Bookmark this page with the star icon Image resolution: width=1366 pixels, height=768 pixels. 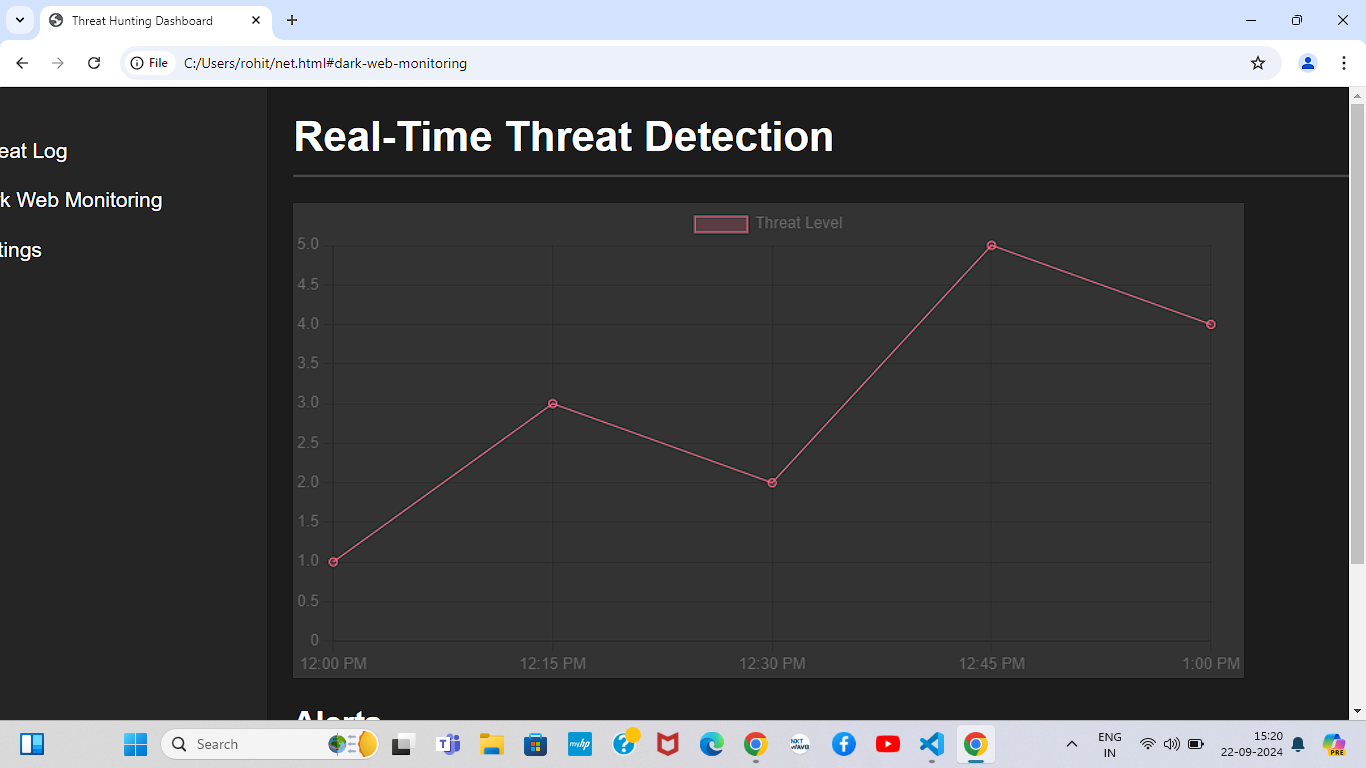[1258, 63]
